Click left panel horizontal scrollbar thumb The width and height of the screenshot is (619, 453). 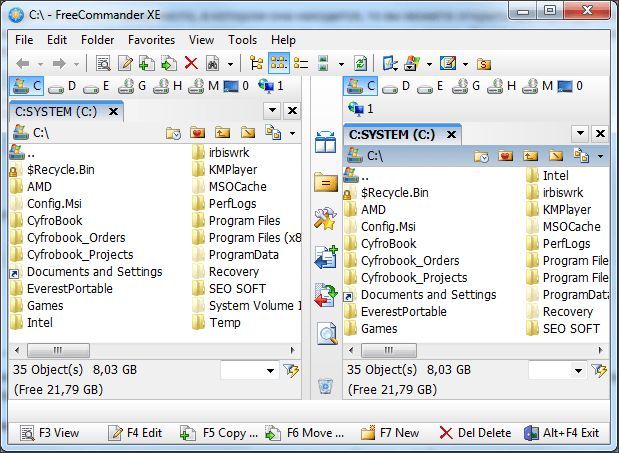[58, 350]
